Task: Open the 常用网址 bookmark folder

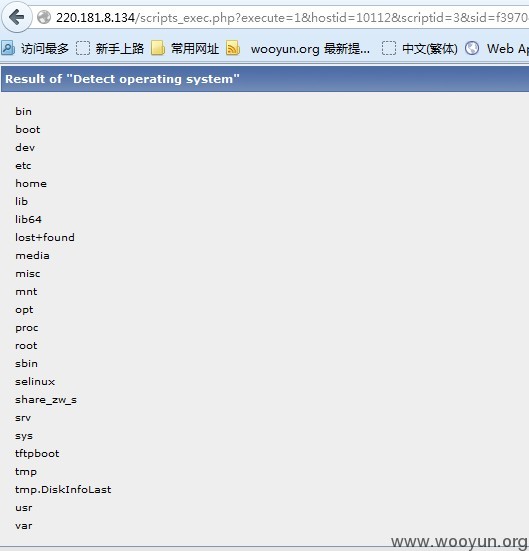Action: [185, 48]
